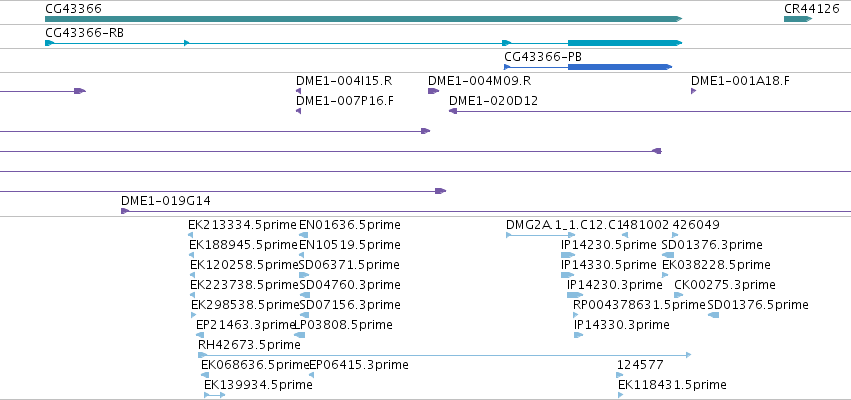Select the CG43366-RB transcript label

coord(84,33)
